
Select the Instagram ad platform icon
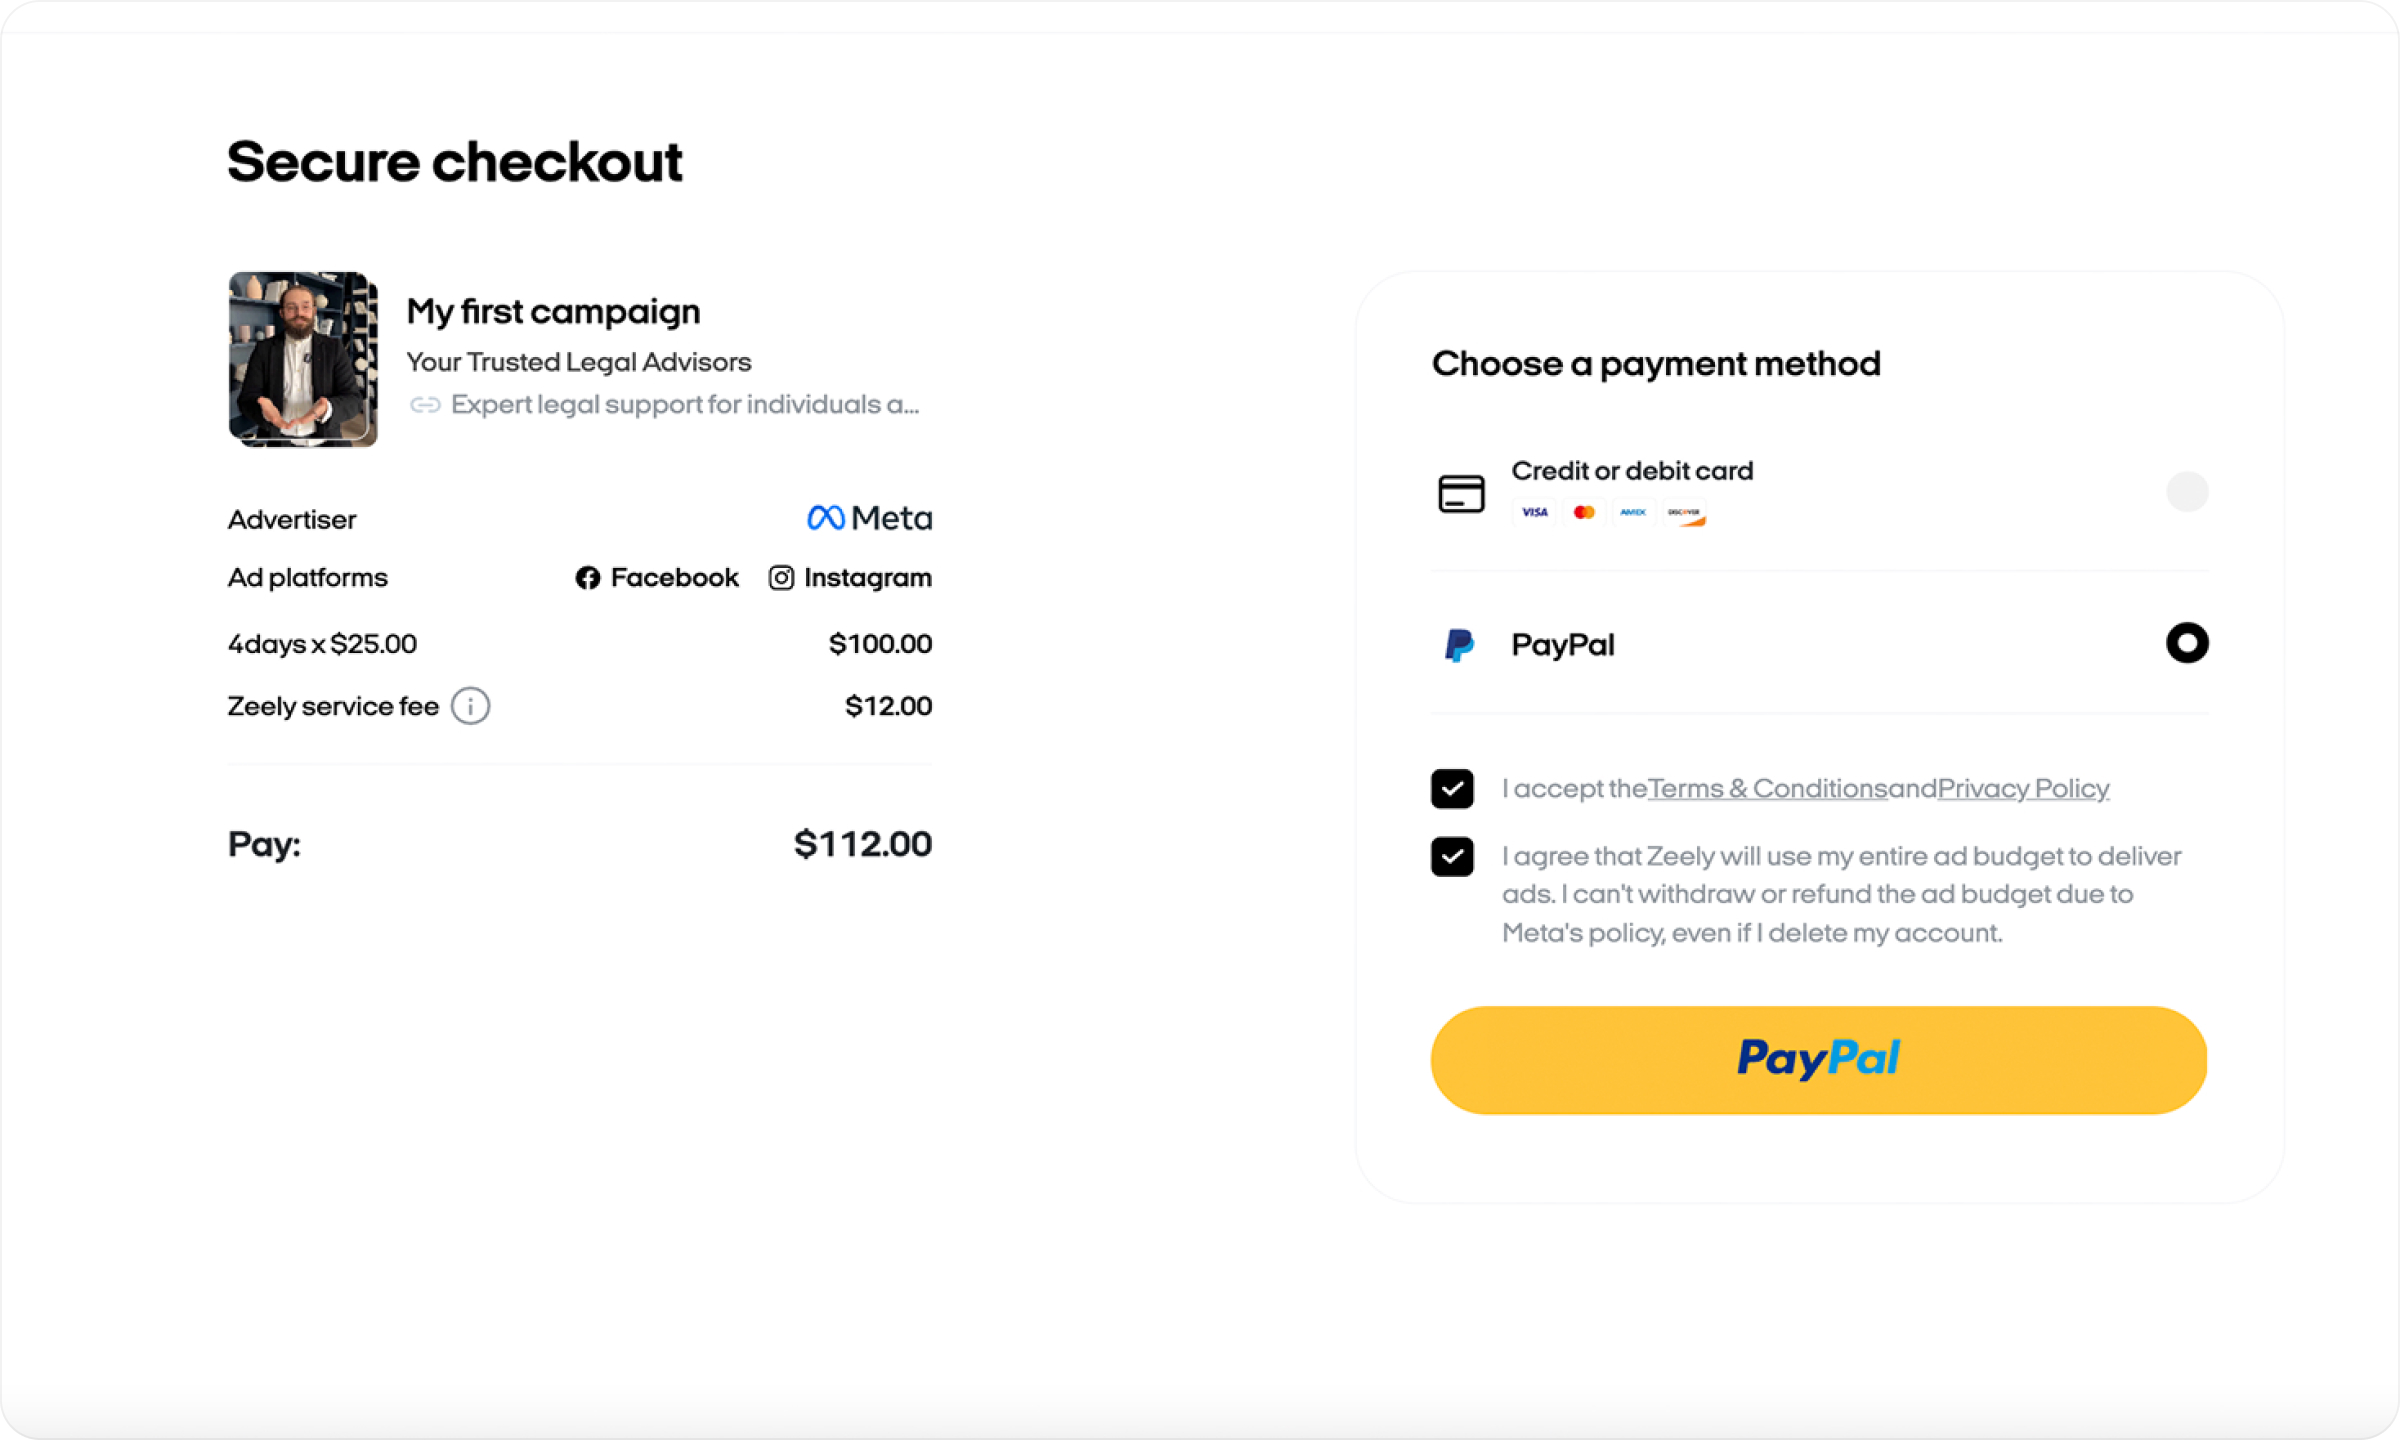coord(781,578)
